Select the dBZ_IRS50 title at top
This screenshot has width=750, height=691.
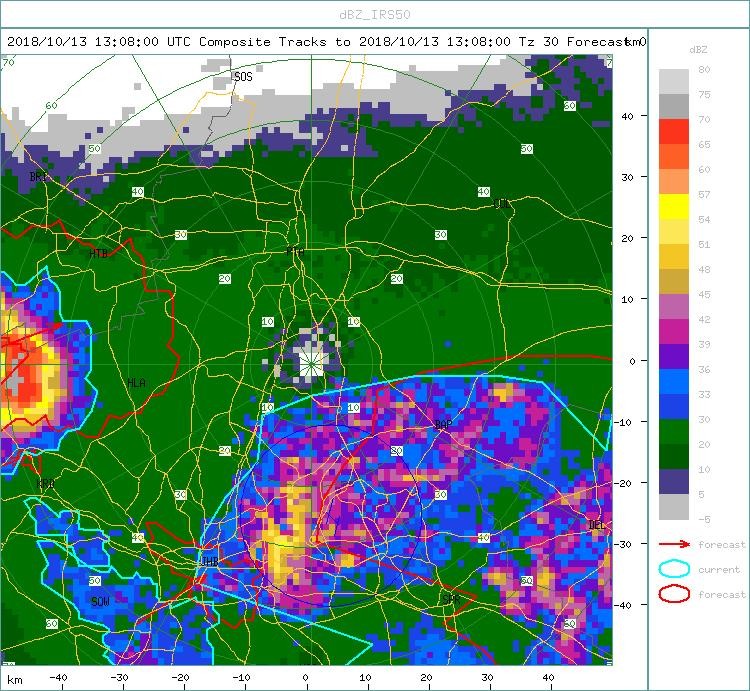(x=375, y=15)
